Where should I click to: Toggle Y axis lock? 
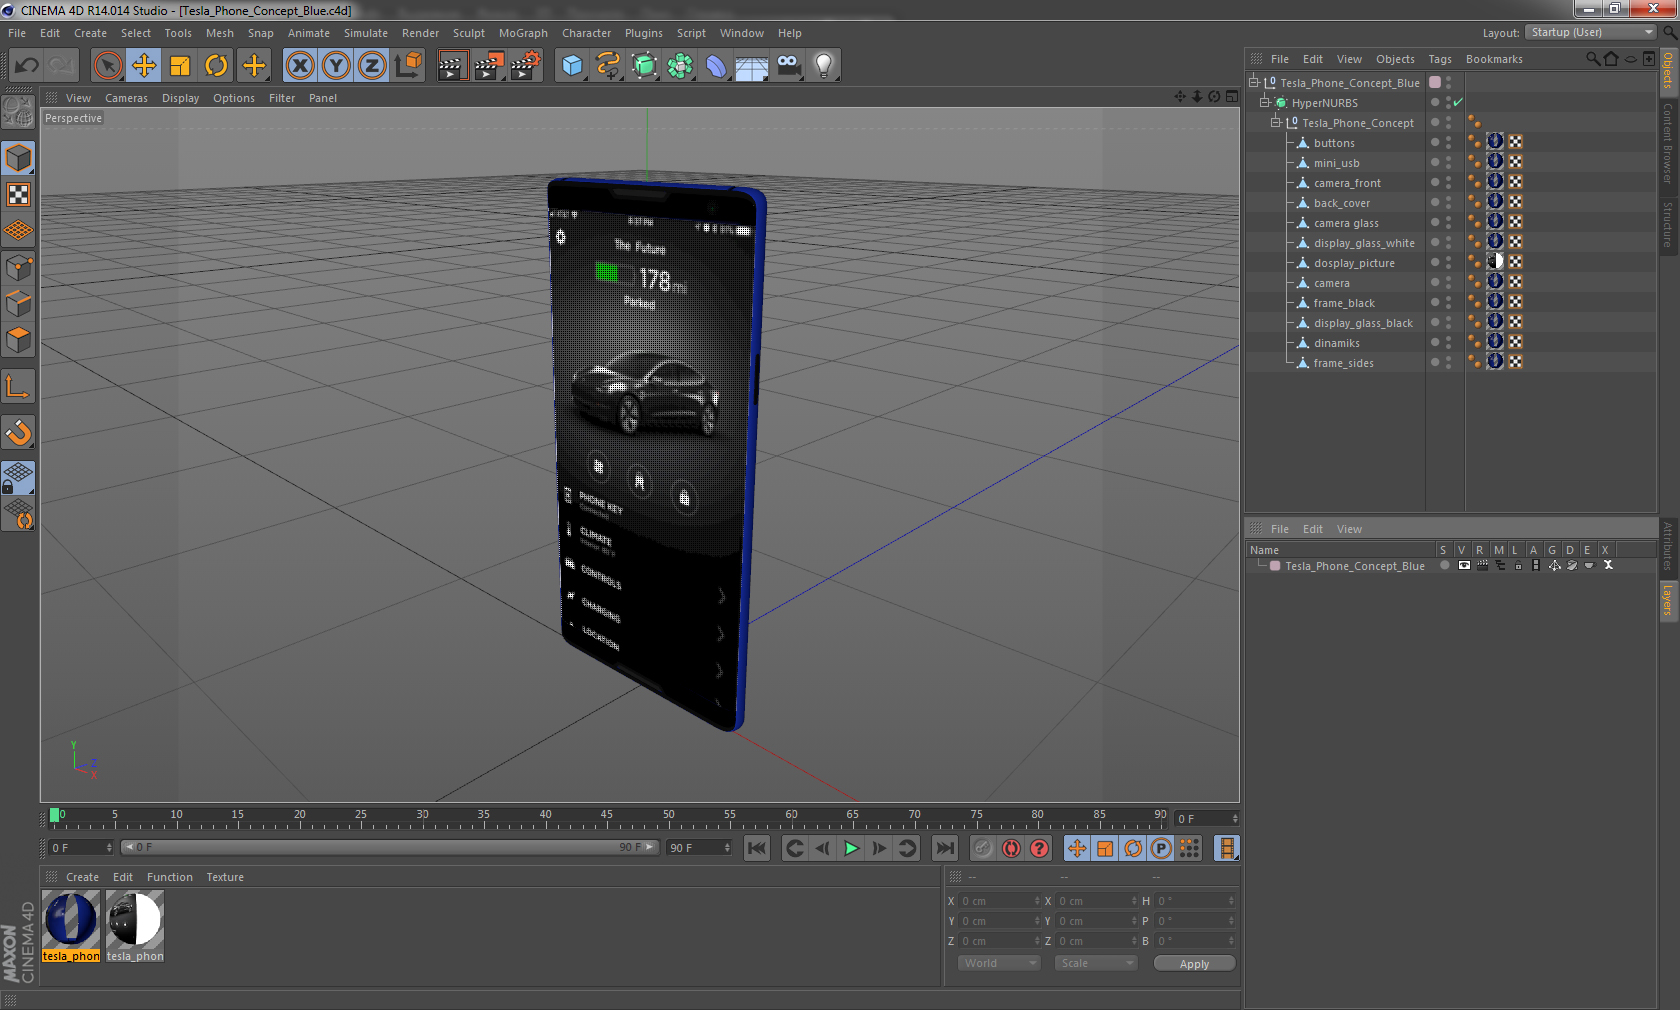coord(336,66)
